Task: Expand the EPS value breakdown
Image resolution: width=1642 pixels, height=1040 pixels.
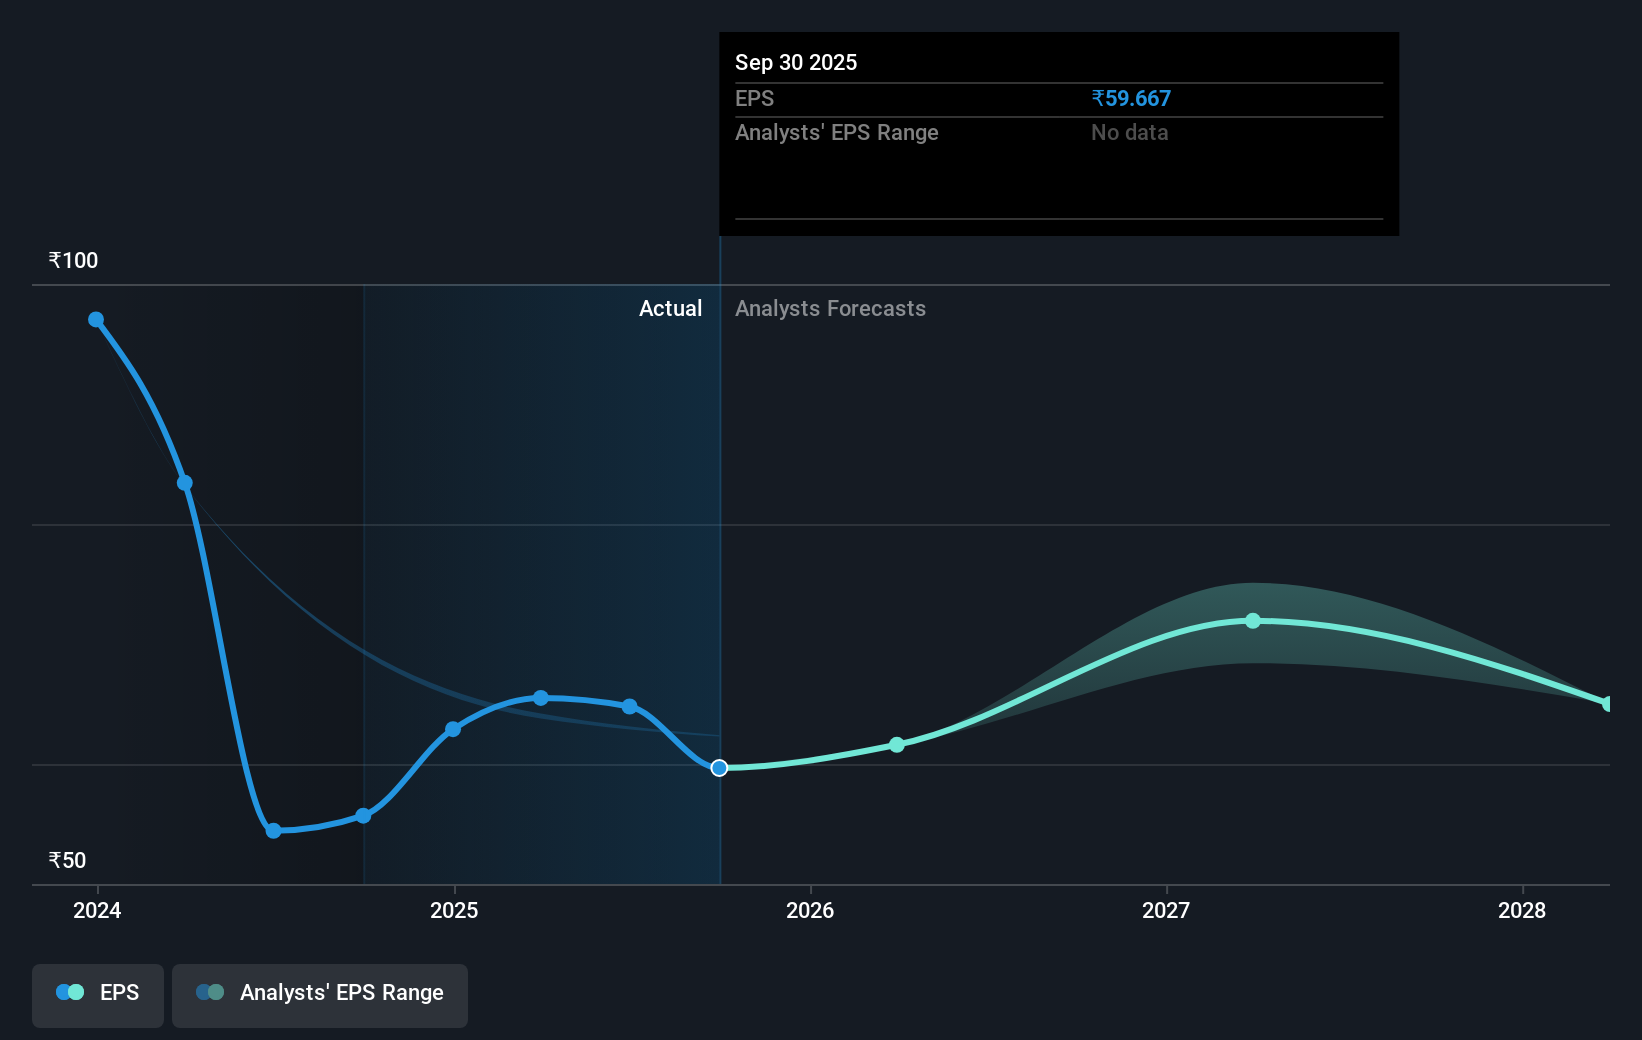Action: tap(756, 98)
